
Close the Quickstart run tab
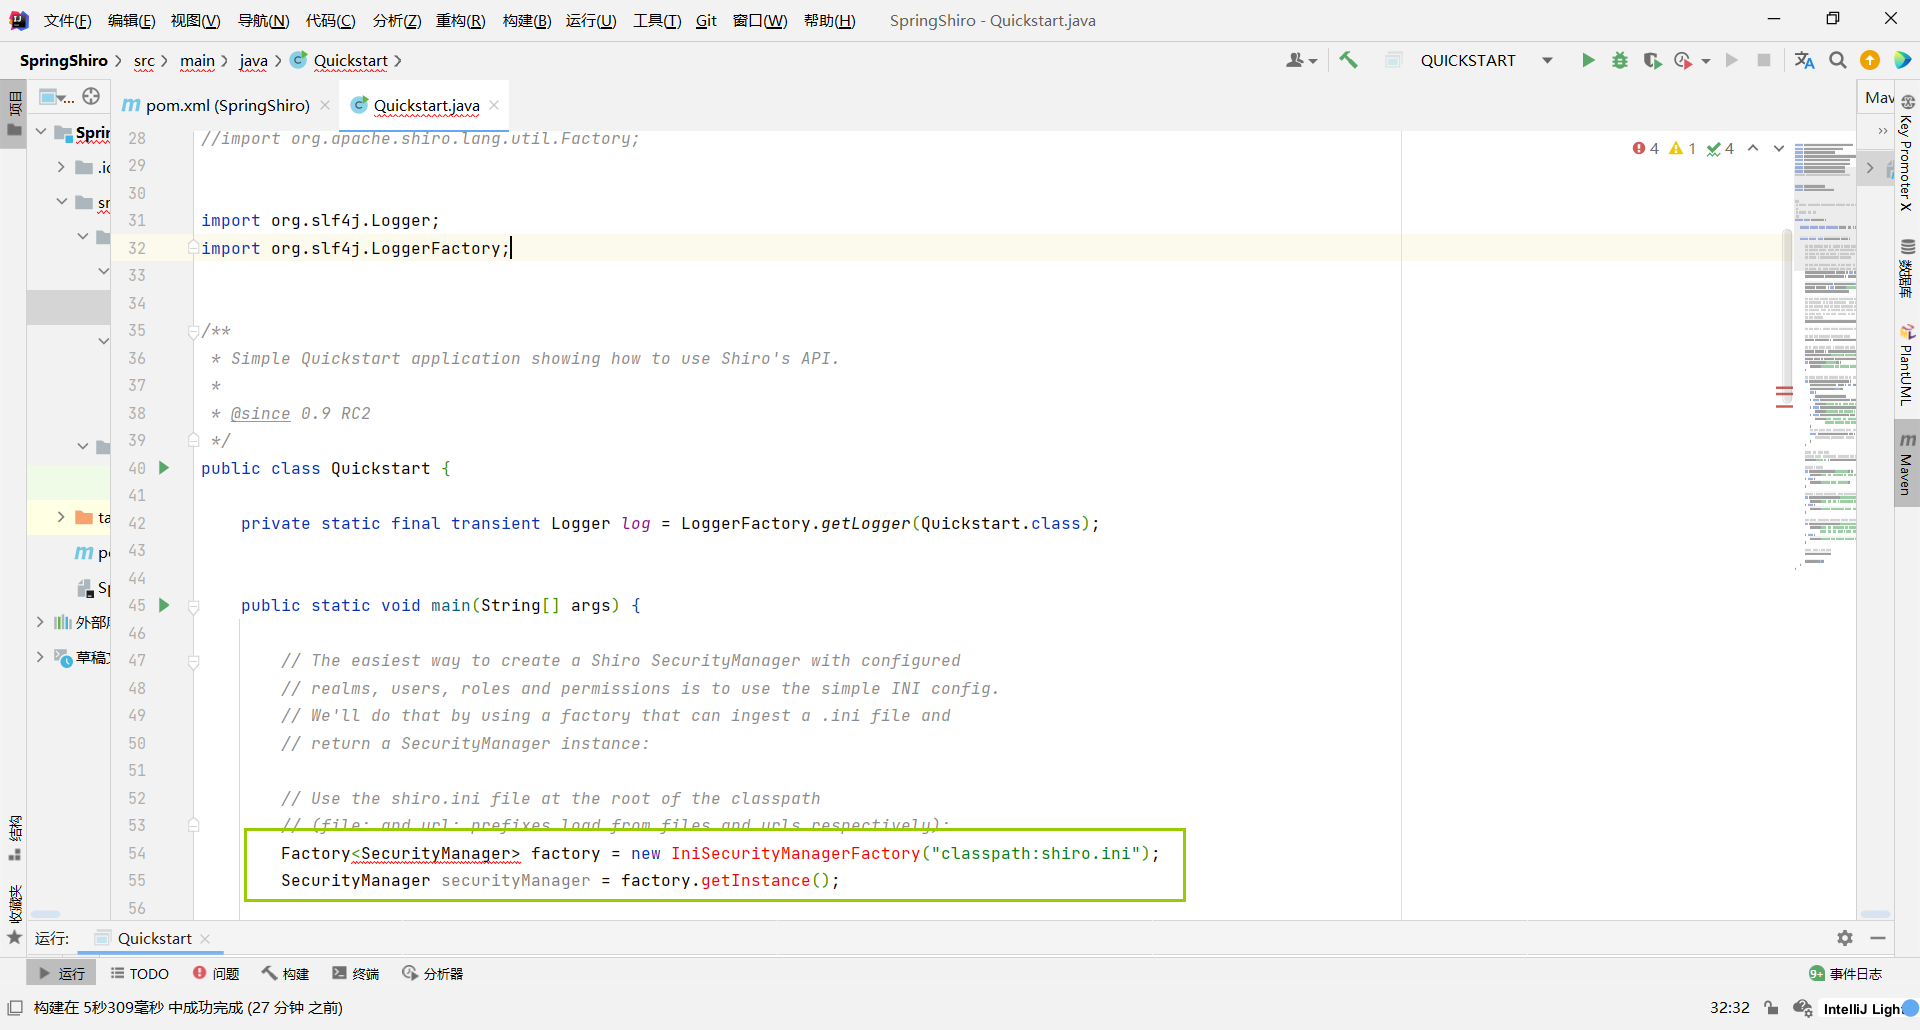click(x=205, y=938)
